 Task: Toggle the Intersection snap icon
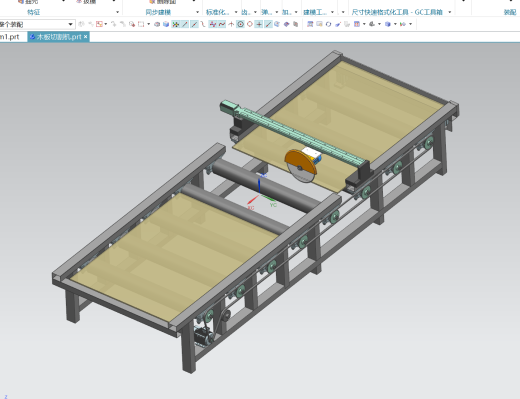(x=213, y=24)
